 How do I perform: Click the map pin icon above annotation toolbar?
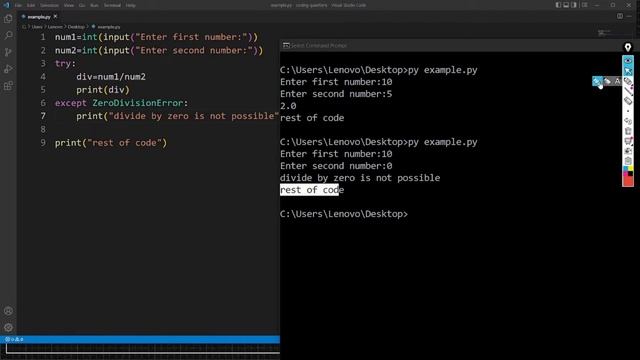tap(628, 47)
